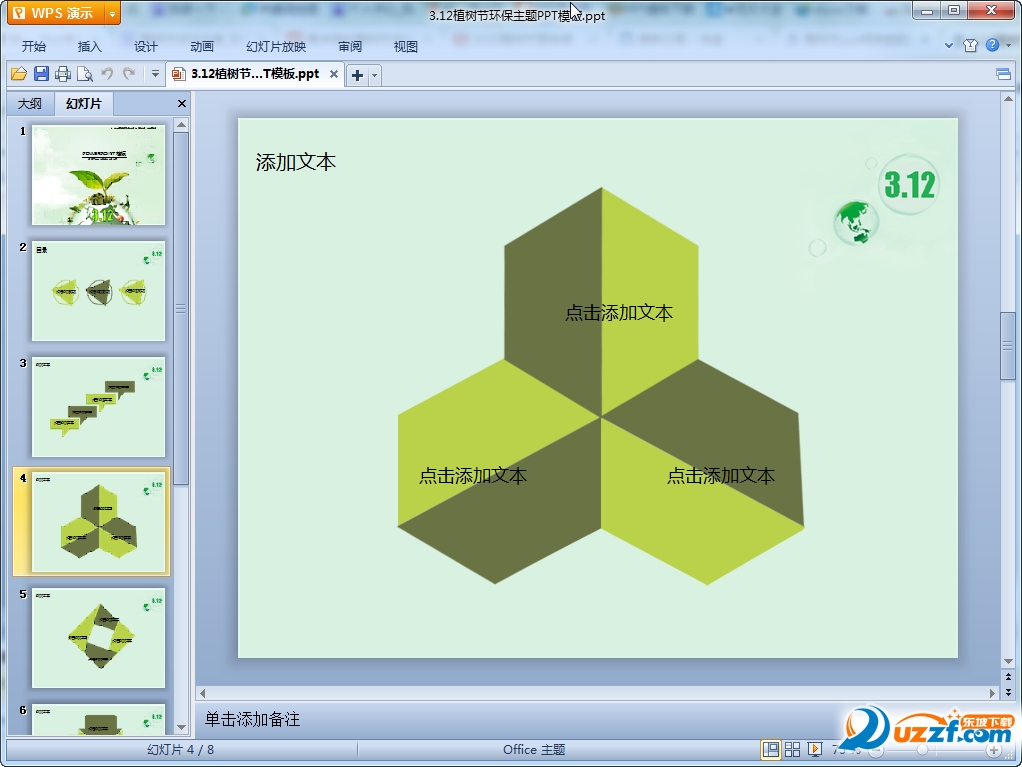Click thumbnail pane scroll up arrow
The image size is (1022, 767).
coord(182,125)
